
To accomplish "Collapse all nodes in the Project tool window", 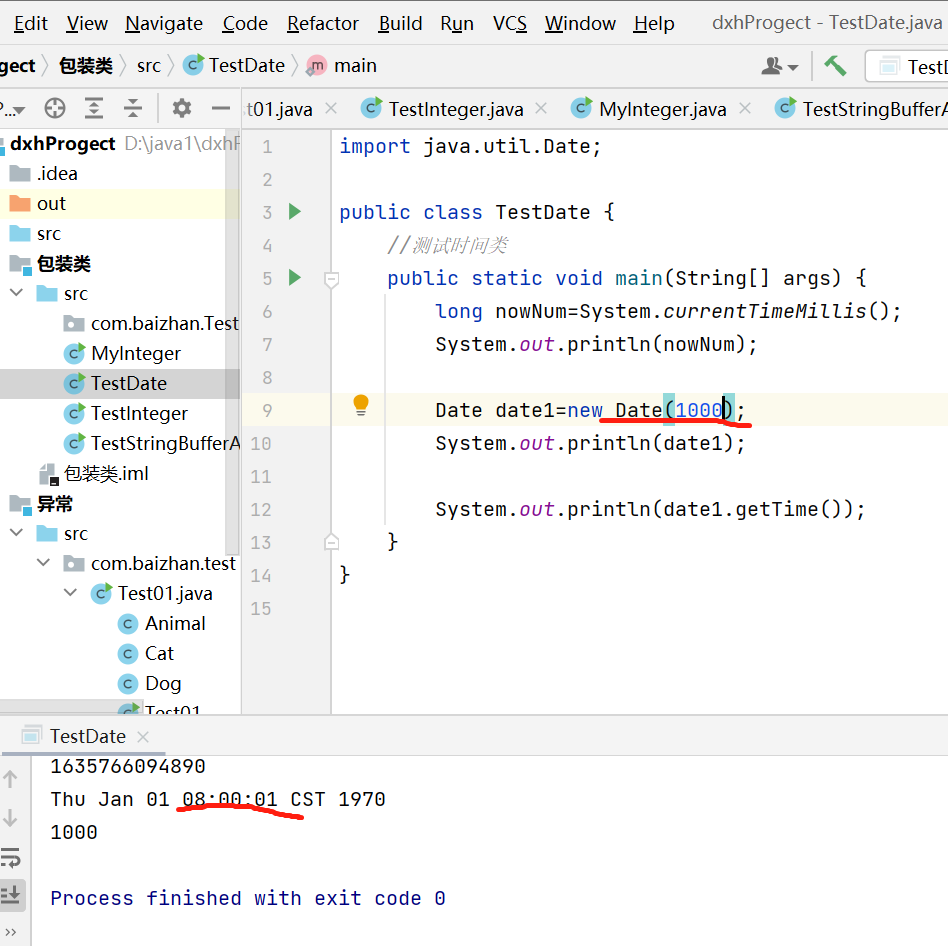I will click(133, 109).
